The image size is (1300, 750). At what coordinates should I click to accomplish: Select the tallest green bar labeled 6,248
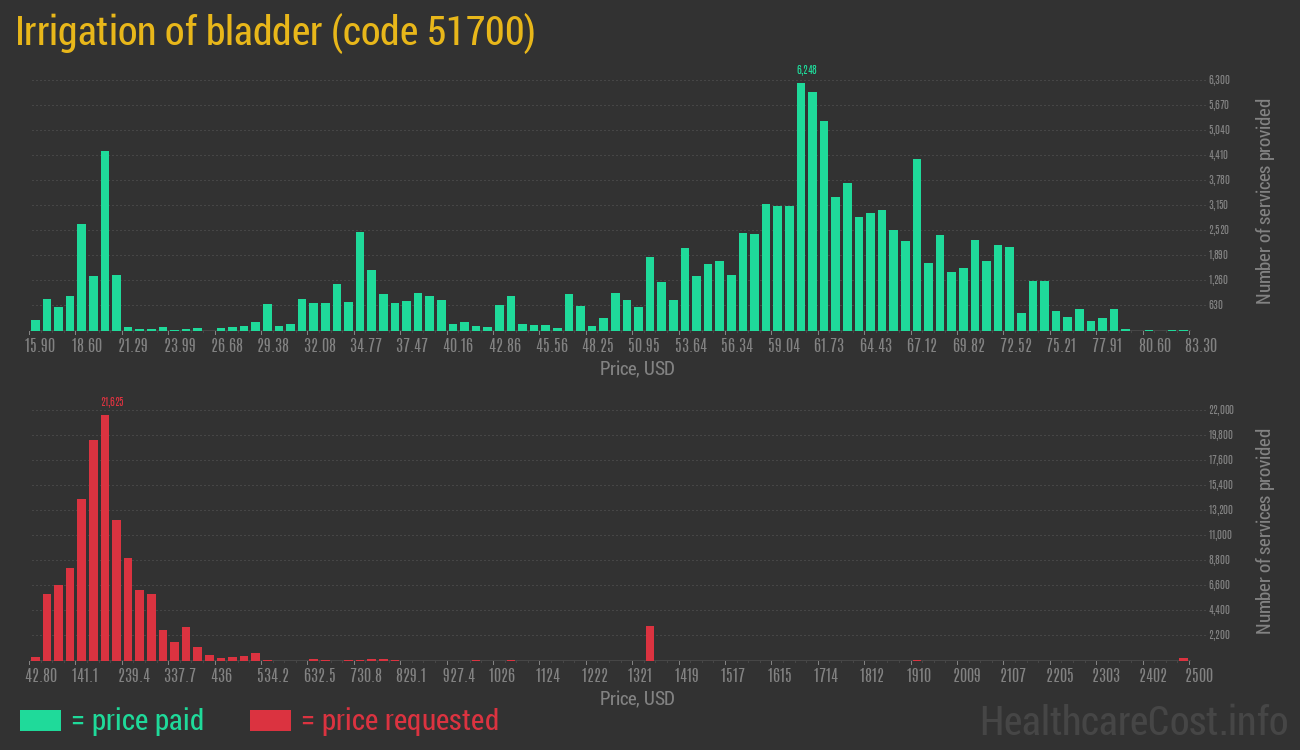(801, 206)
